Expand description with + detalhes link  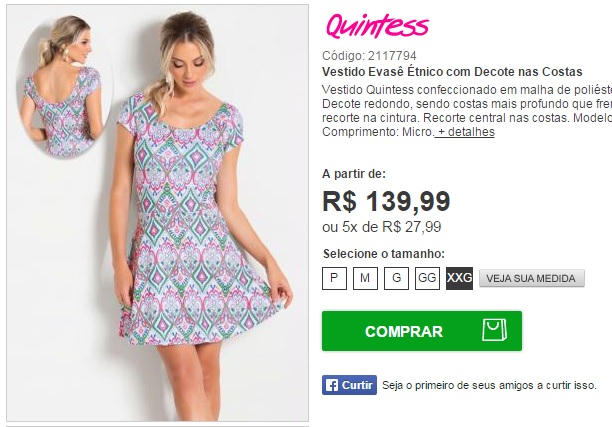coord(464,132)
